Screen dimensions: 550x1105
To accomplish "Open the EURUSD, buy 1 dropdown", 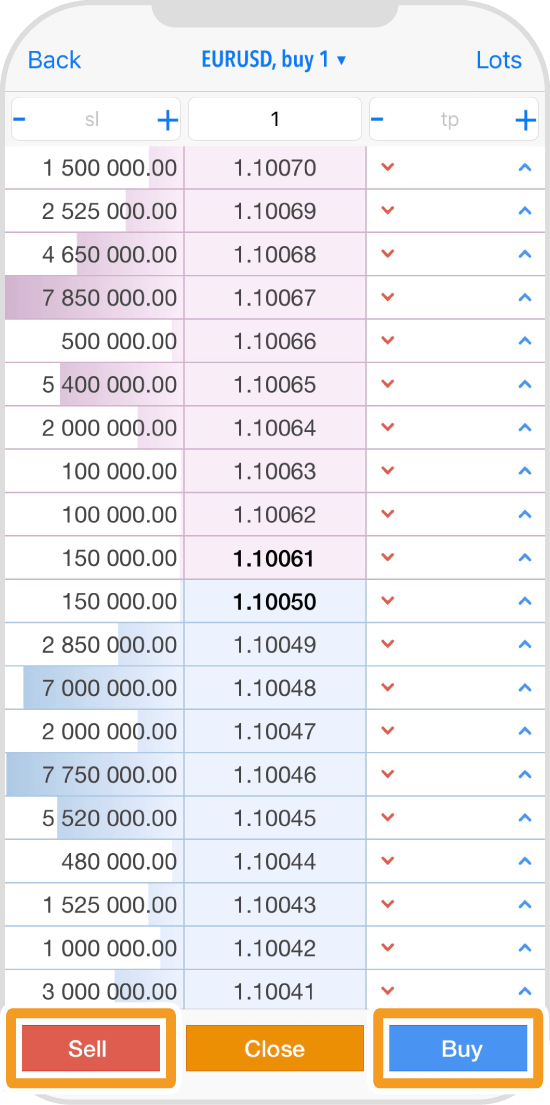I will 274,60.
